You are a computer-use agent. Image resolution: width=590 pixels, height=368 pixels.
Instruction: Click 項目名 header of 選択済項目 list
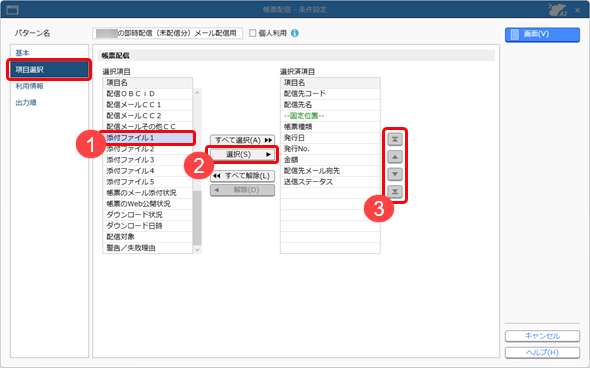click(330, 83)
